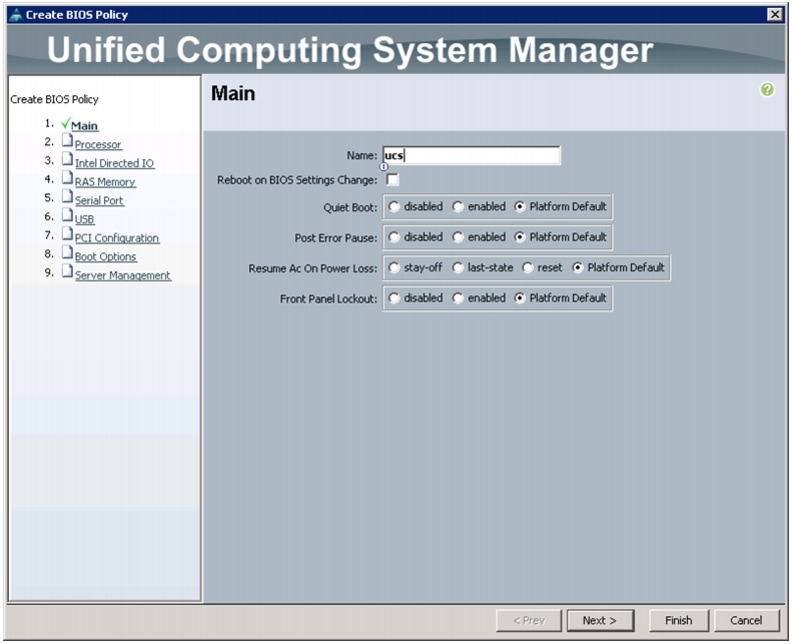
Task: Click the Create BIOS Policy title icon
Action: (x=16, y=15)
